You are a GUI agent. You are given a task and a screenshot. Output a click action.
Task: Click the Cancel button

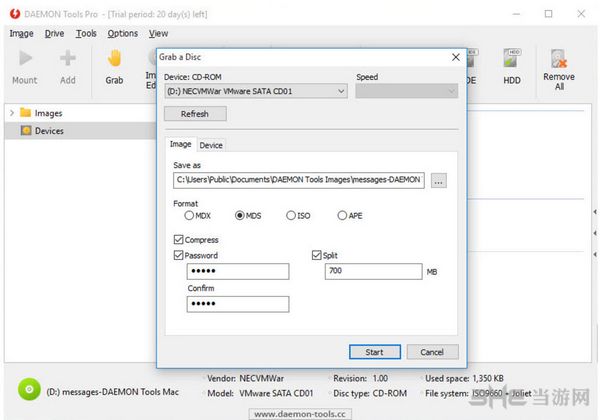[x=432, y=352]
